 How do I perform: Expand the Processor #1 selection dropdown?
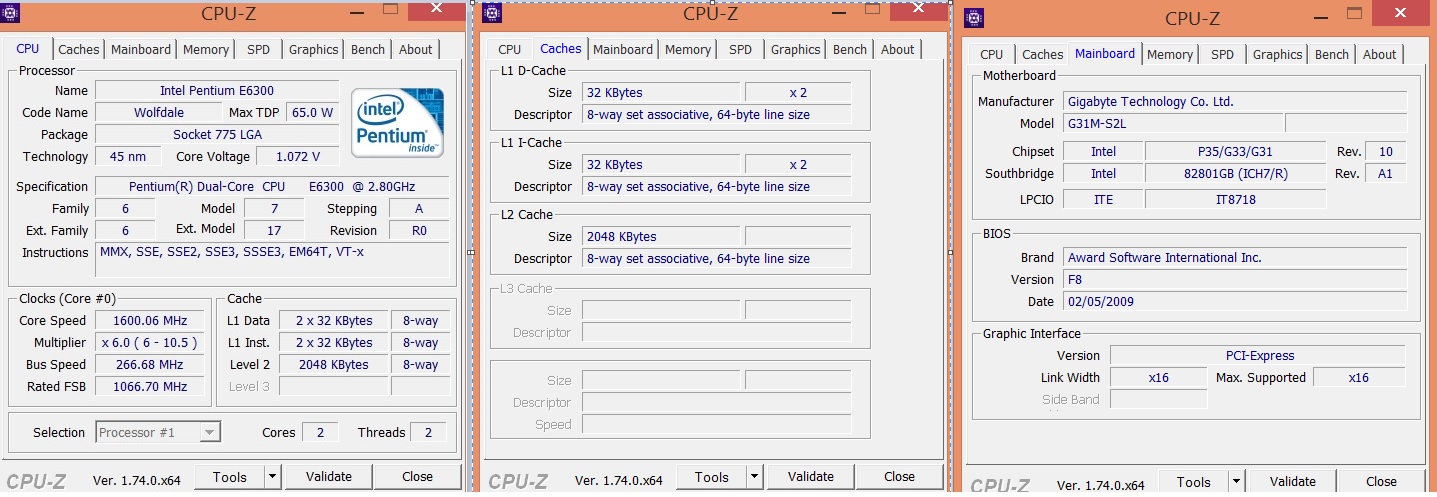pos(209,432)
